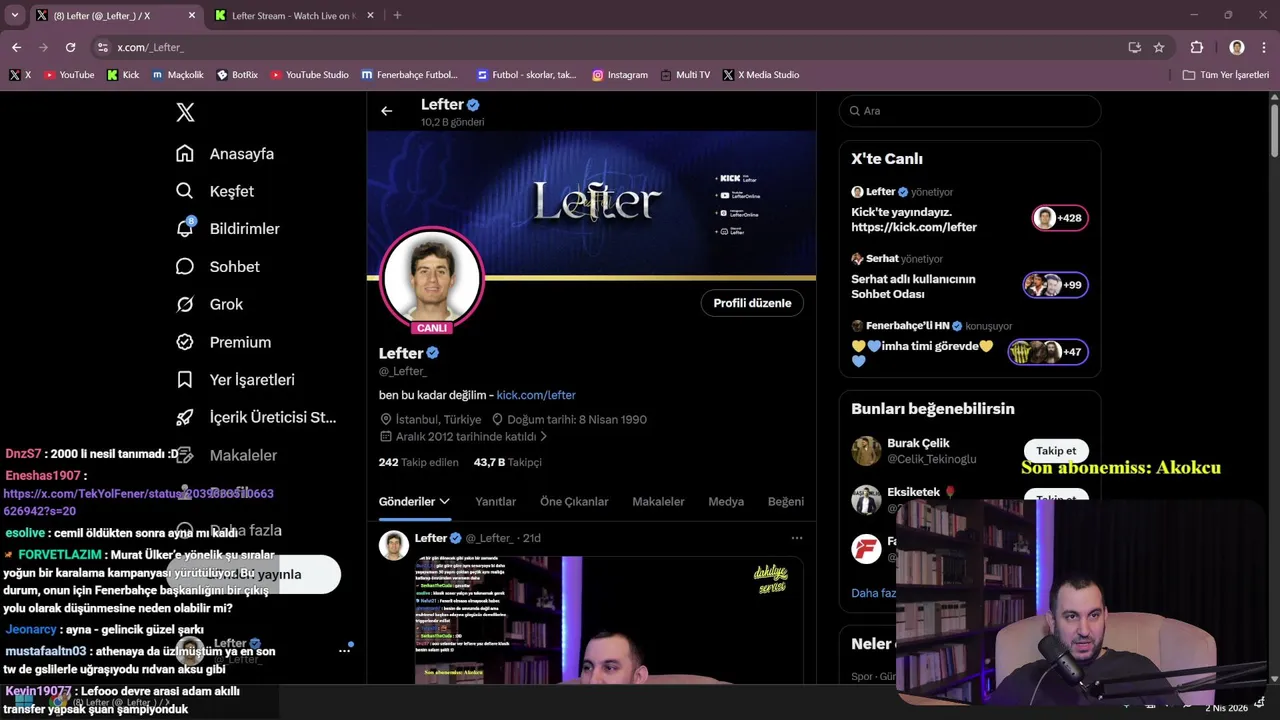This screenshot has height=720, width=1280.
Task: Open Bildirimler notifications
Action: click(x=228, y=229)
